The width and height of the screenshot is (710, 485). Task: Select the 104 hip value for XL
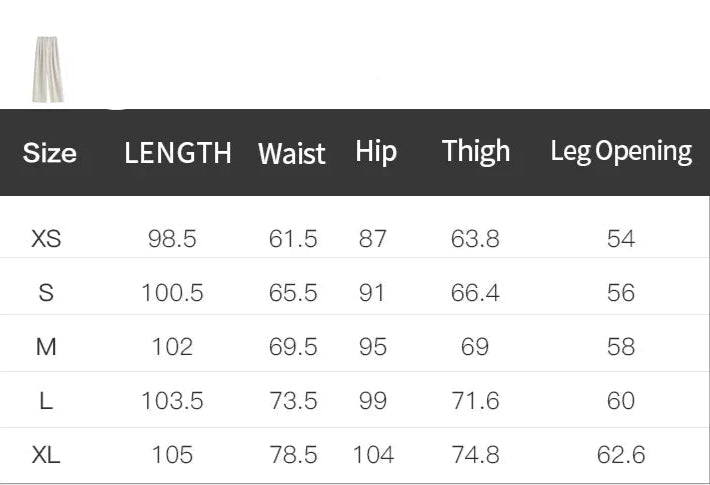coord(373,455)
